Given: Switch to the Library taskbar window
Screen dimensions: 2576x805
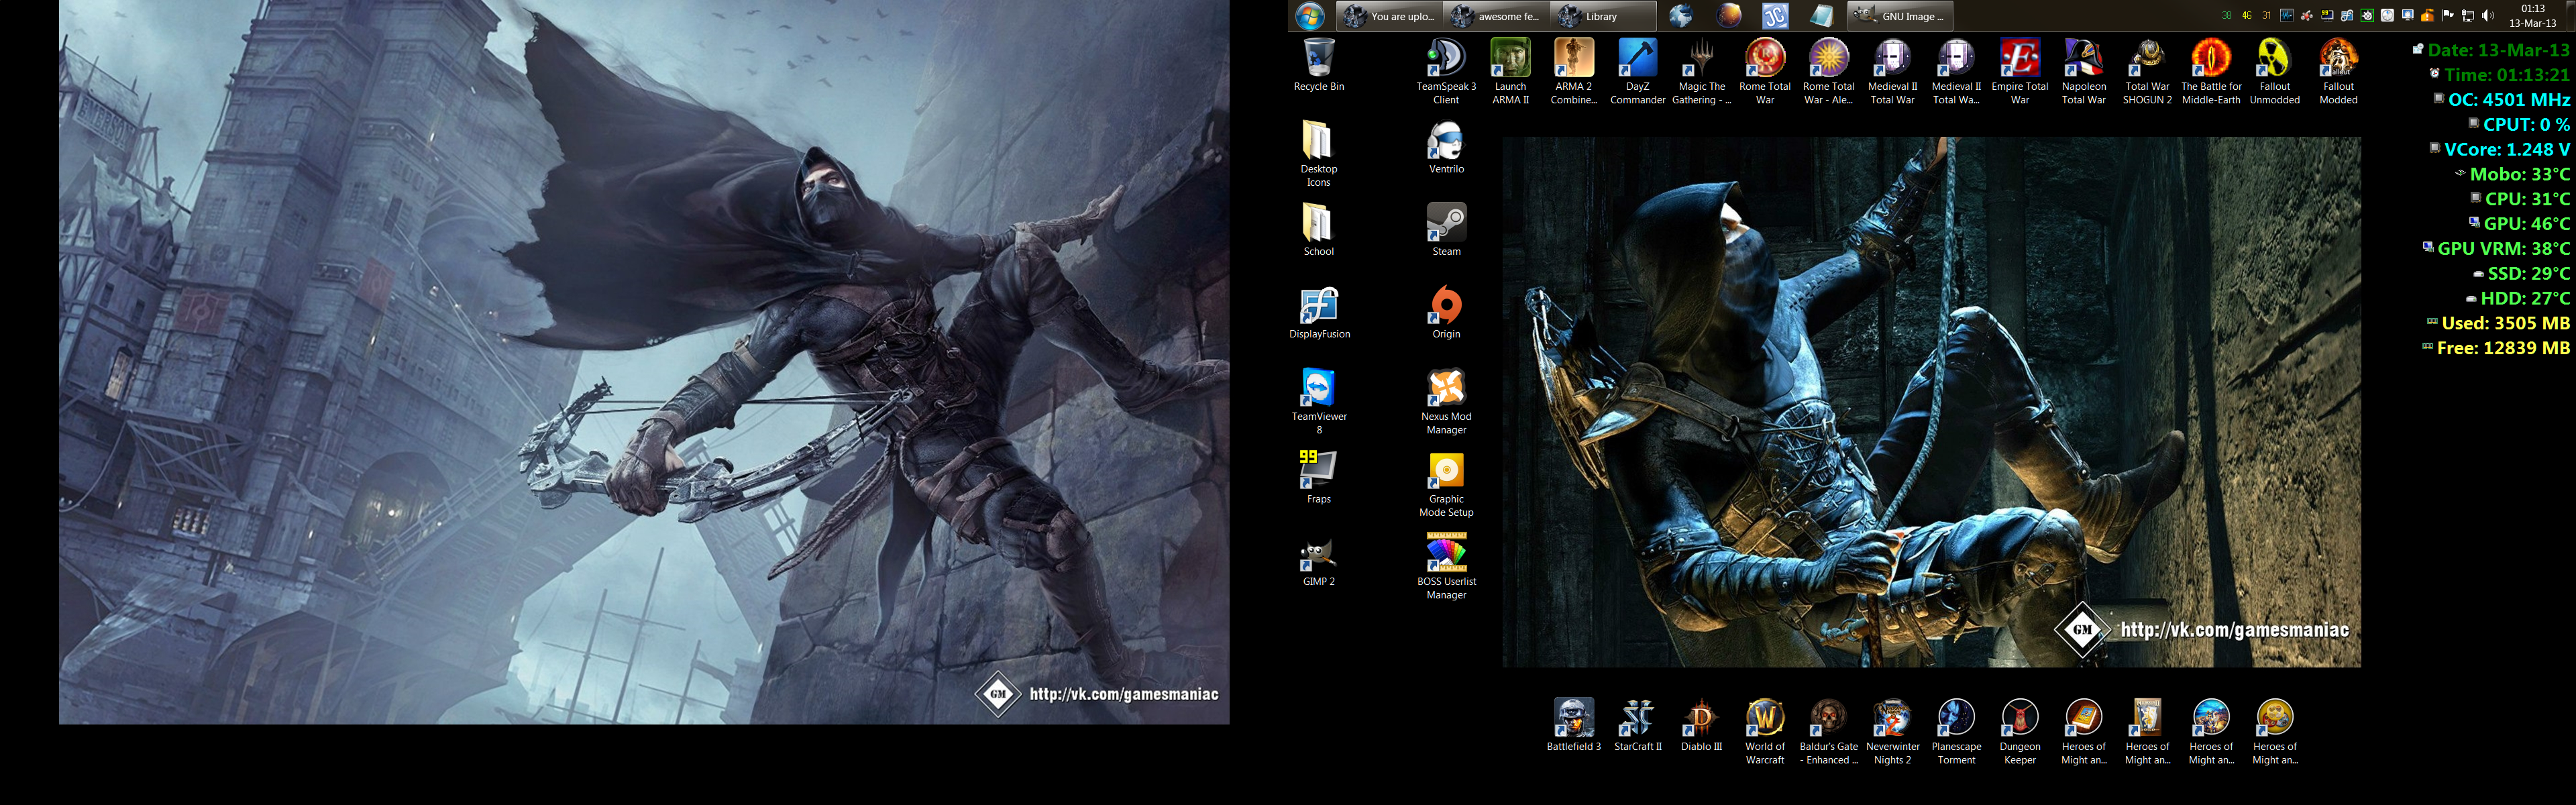Looking at the screenshot, I should point(1603,16).
